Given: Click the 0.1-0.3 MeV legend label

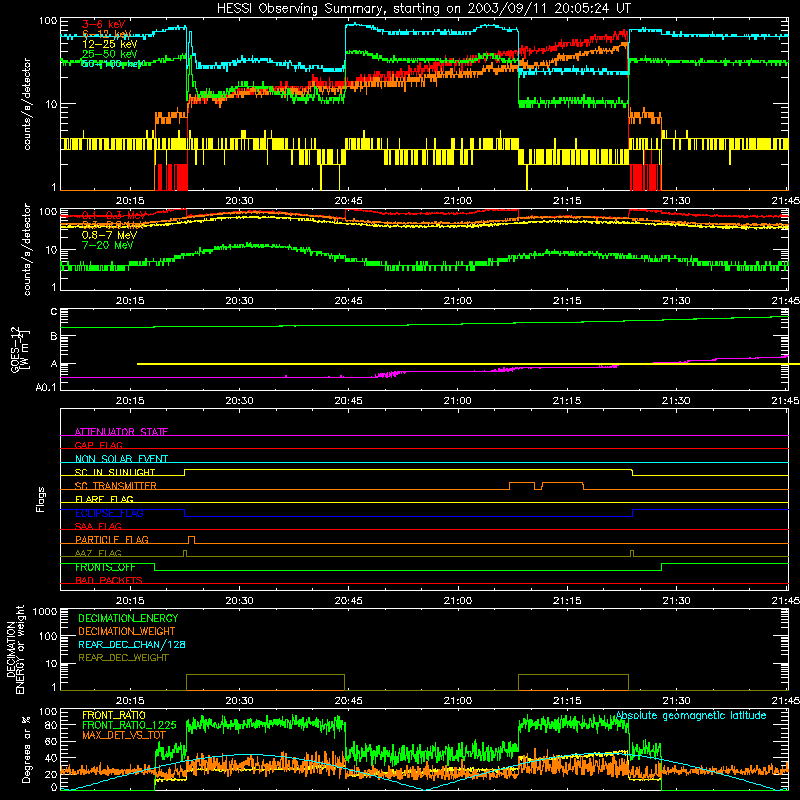Looking at the screenshot, I should coord(114,215).
